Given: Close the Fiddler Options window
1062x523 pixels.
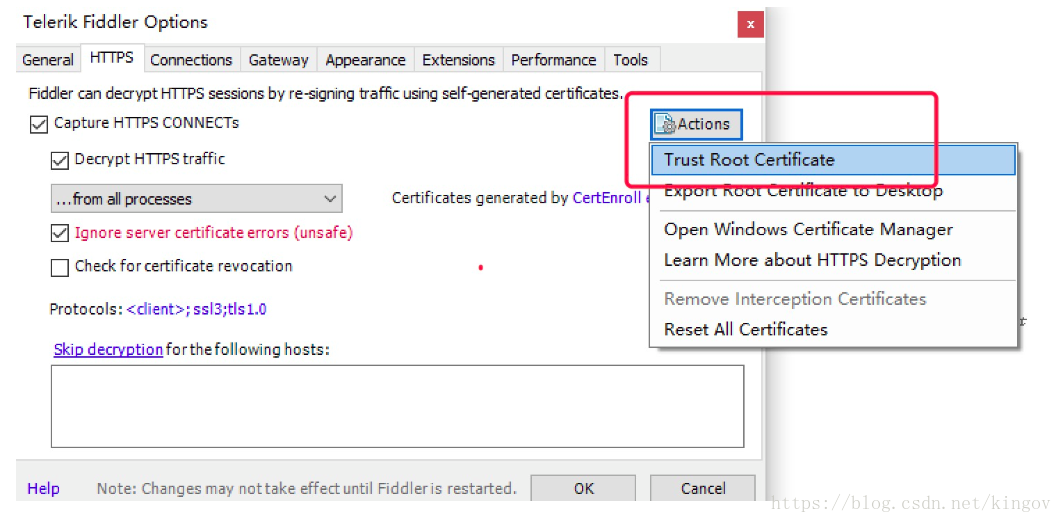Looking at the screenshot, I should (x=750, y=24).
